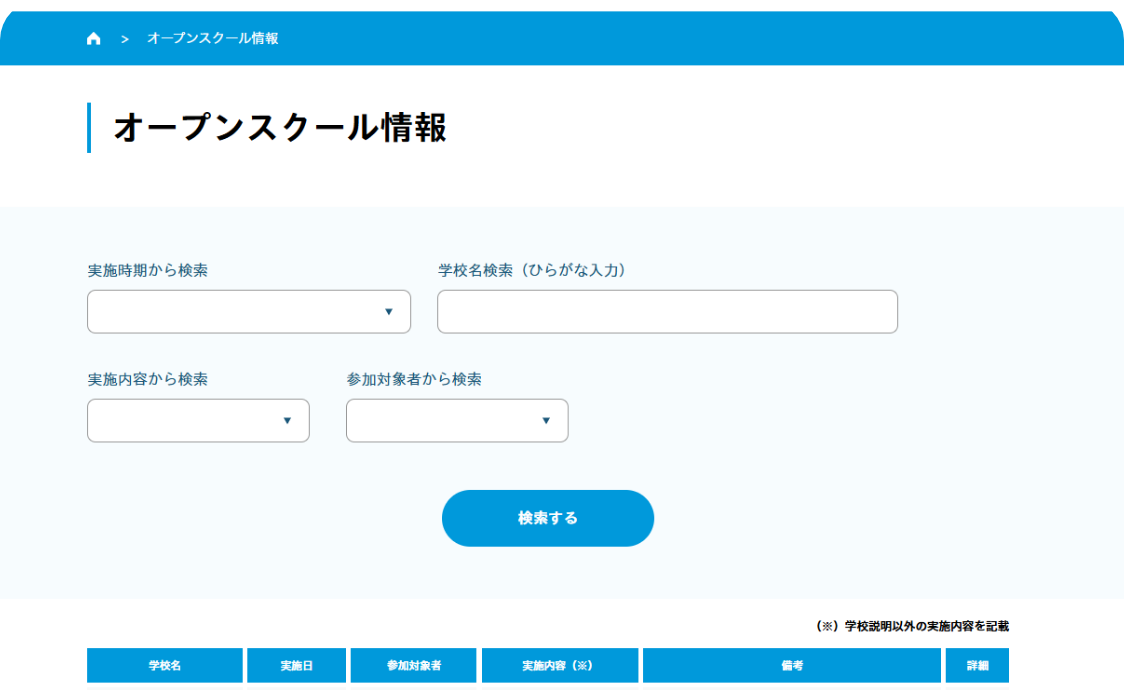Image resolution: width=1124 pixels, height=690 pixels.
Task: Open the 参加対象者から検索 select box
Action: tap(456, 420)
